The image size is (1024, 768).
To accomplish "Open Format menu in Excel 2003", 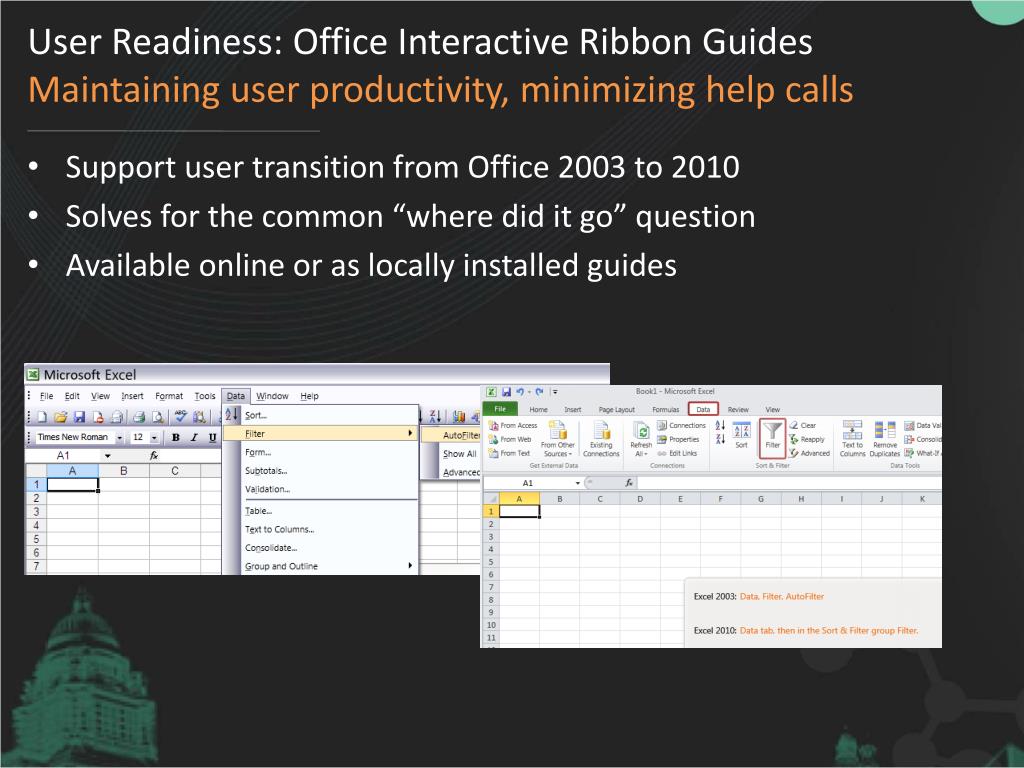I will click(169, 396).
